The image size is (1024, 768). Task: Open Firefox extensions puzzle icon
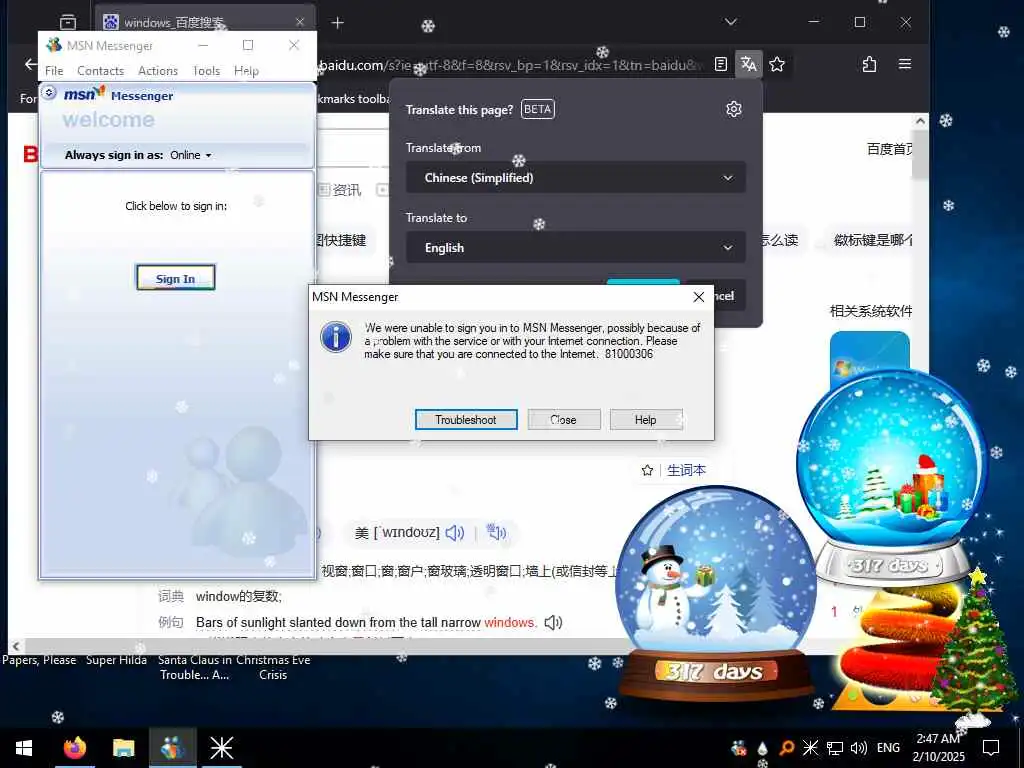(869, 64)
